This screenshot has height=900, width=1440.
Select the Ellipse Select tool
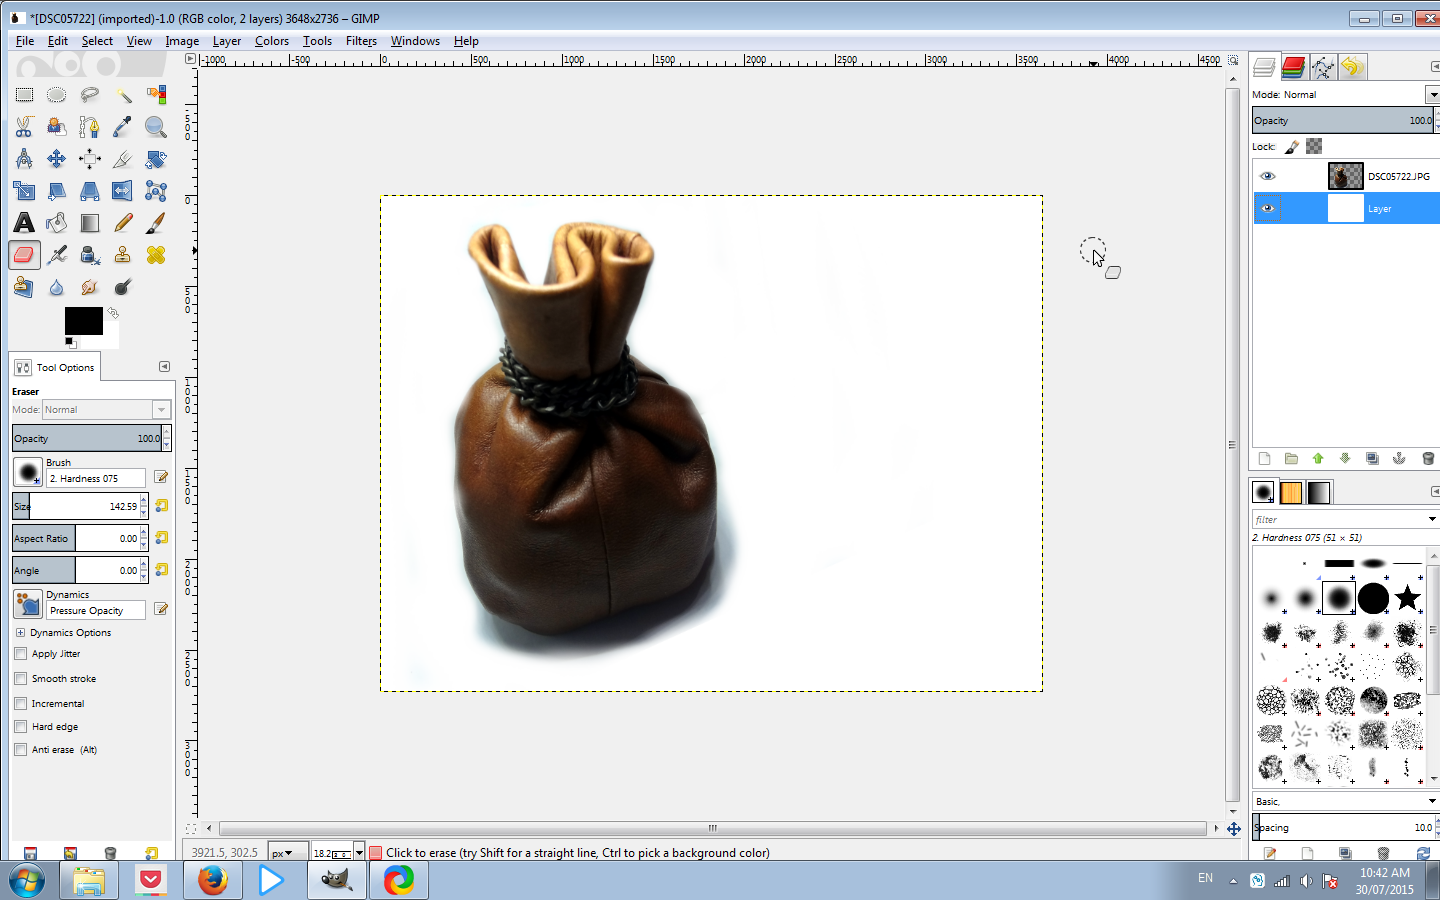[57, 95]
